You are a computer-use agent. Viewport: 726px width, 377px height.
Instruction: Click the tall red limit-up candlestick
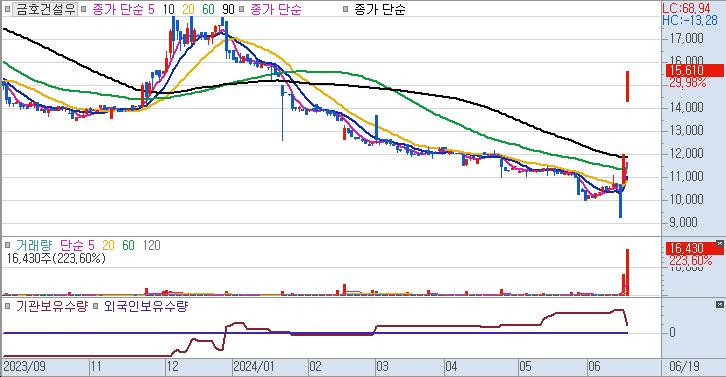pos(627,86)
